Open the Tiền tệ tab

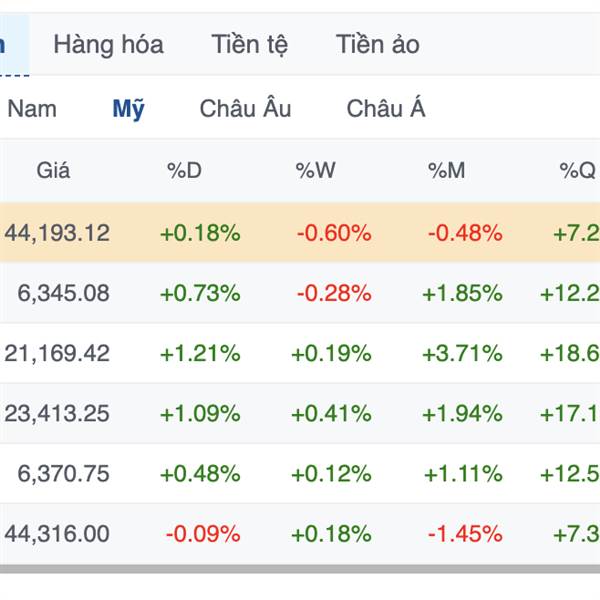tap(249, 44)
